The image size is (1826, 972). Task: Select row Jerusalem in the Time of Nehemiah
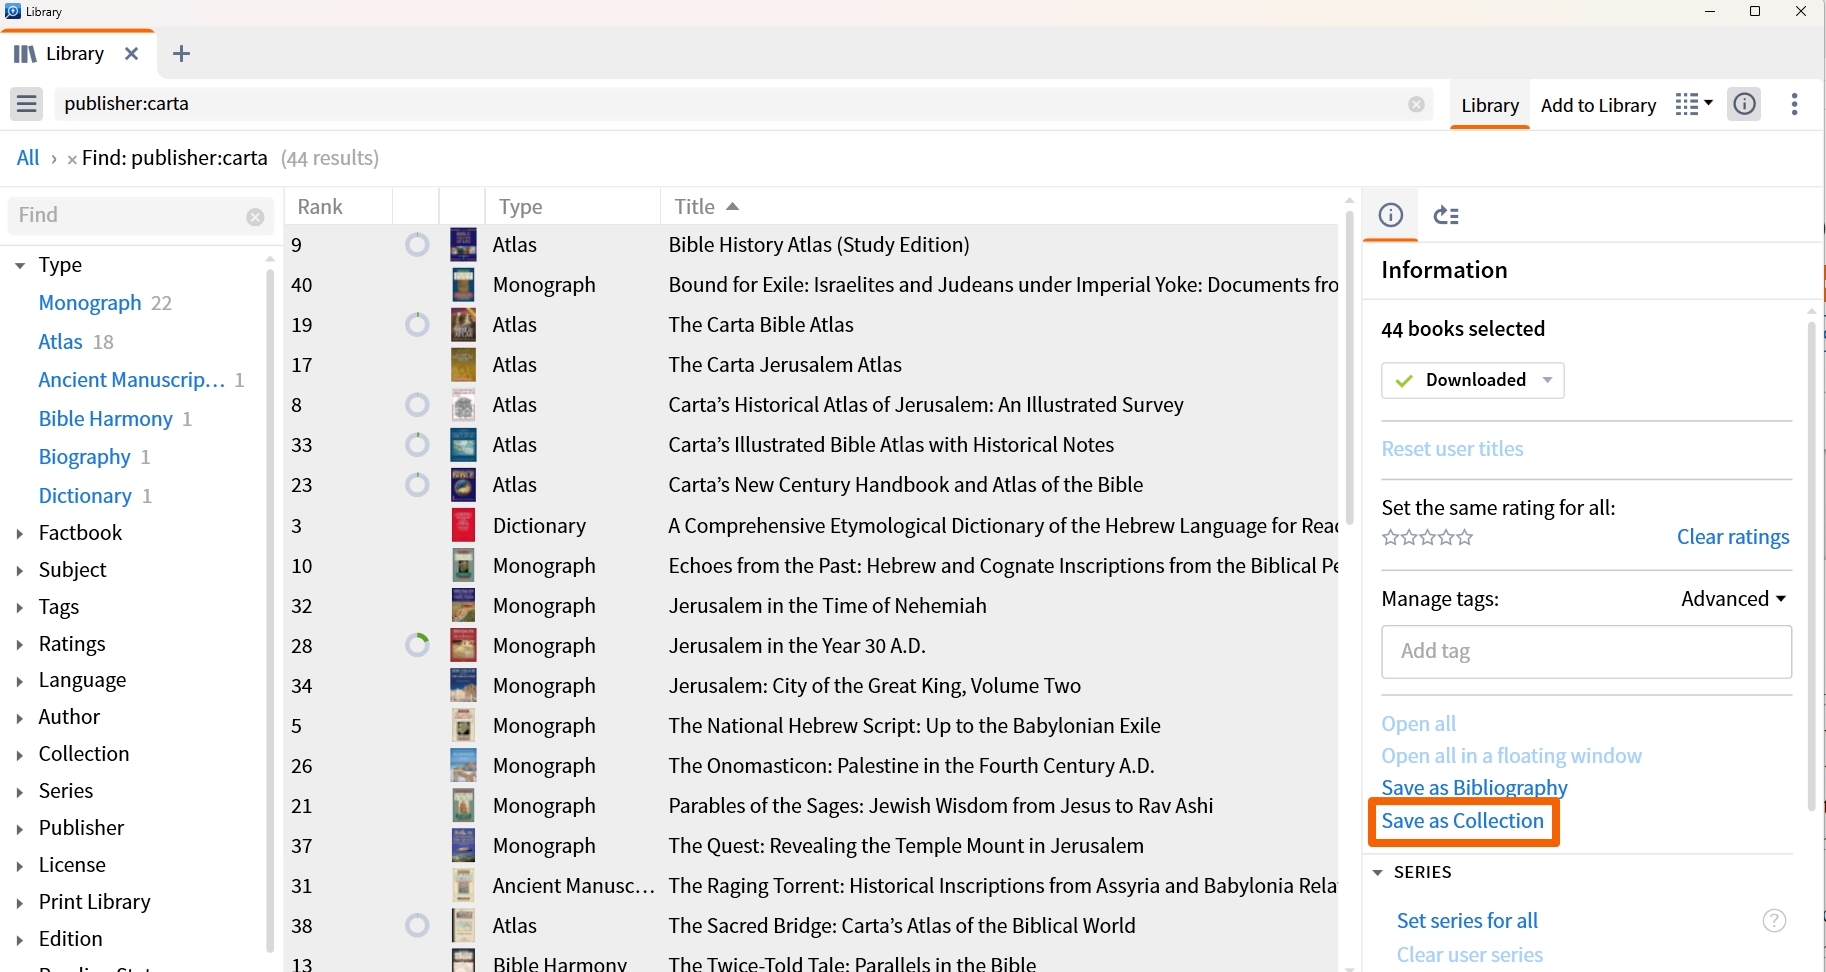[811, 606]
